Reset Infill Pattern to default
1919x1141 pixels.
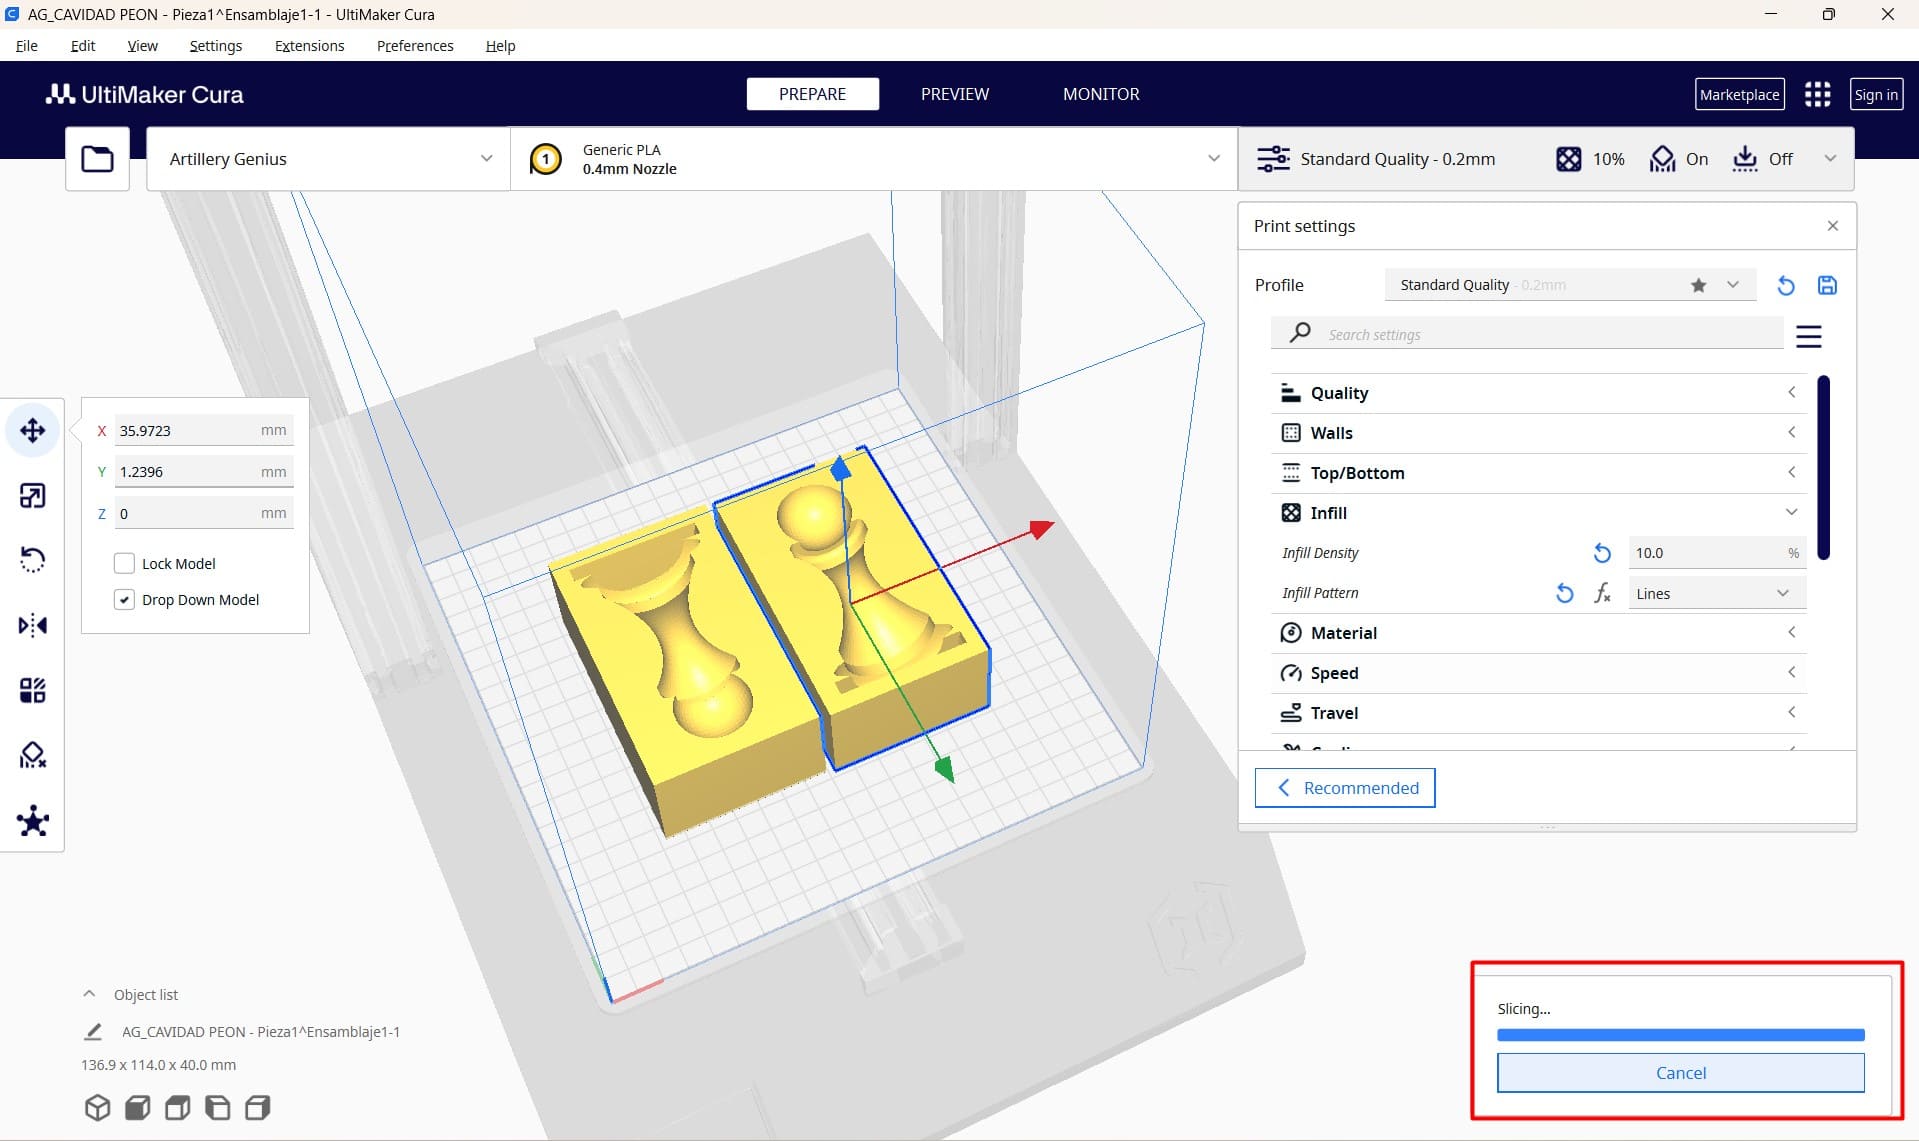[1565, 594]
